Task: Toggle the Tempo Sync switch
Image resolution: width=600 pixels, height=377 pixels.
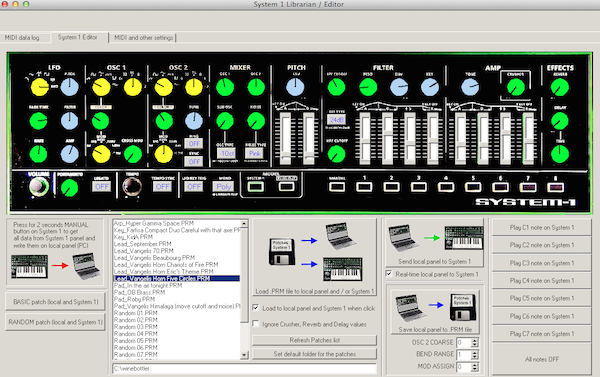Action: 162,186
